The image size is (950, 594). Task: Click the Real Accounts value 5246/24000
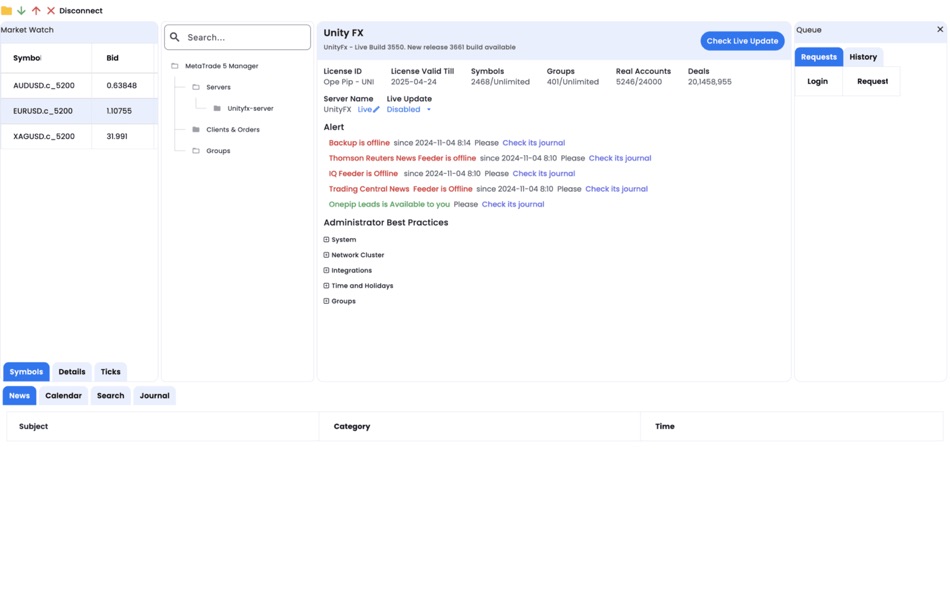(x=639, y=82)
